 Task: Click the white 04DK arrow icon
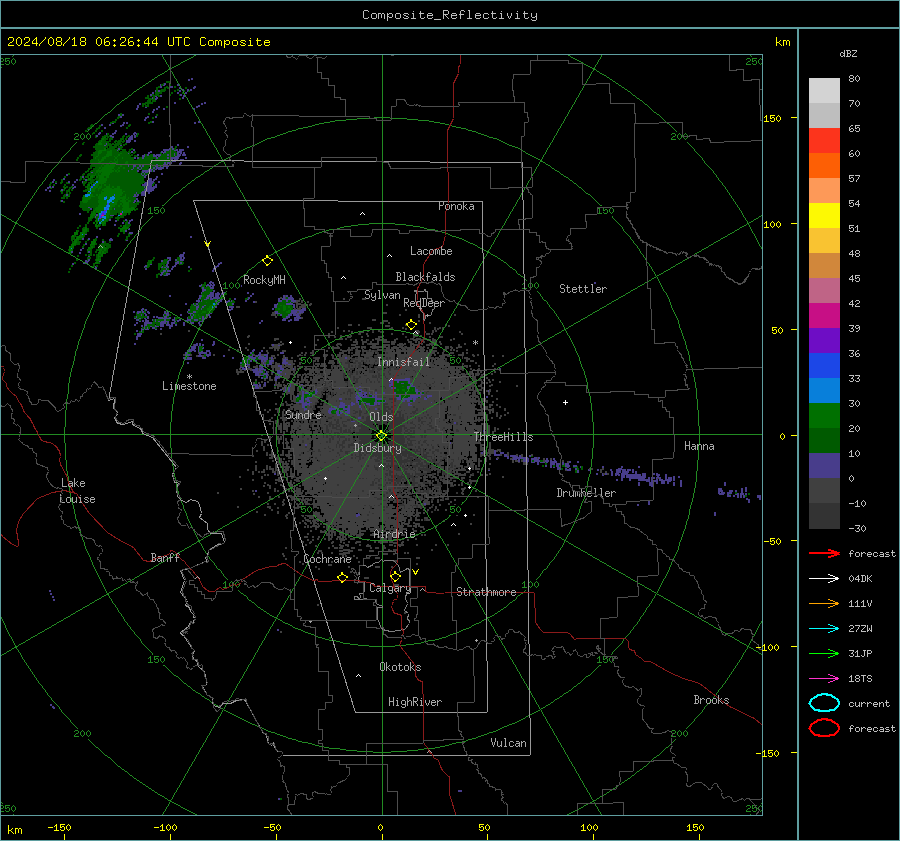pyautogui.click(x=824, y=579)
